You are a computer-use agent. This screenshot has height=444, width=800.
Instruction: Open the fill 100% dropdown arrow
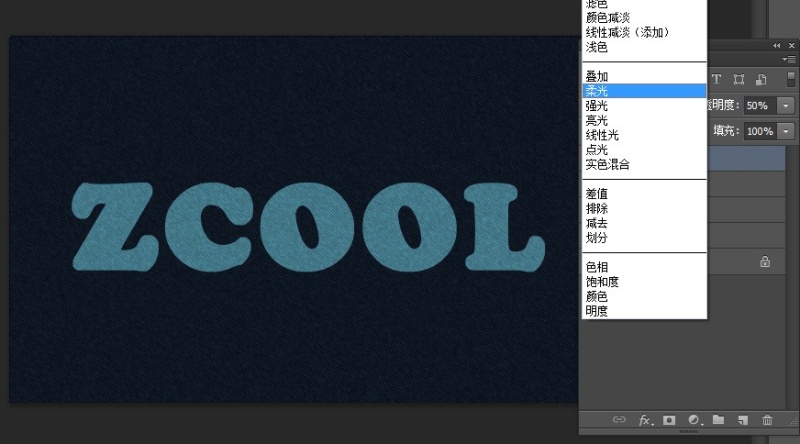pyautogui.click(x=786, y=131)
